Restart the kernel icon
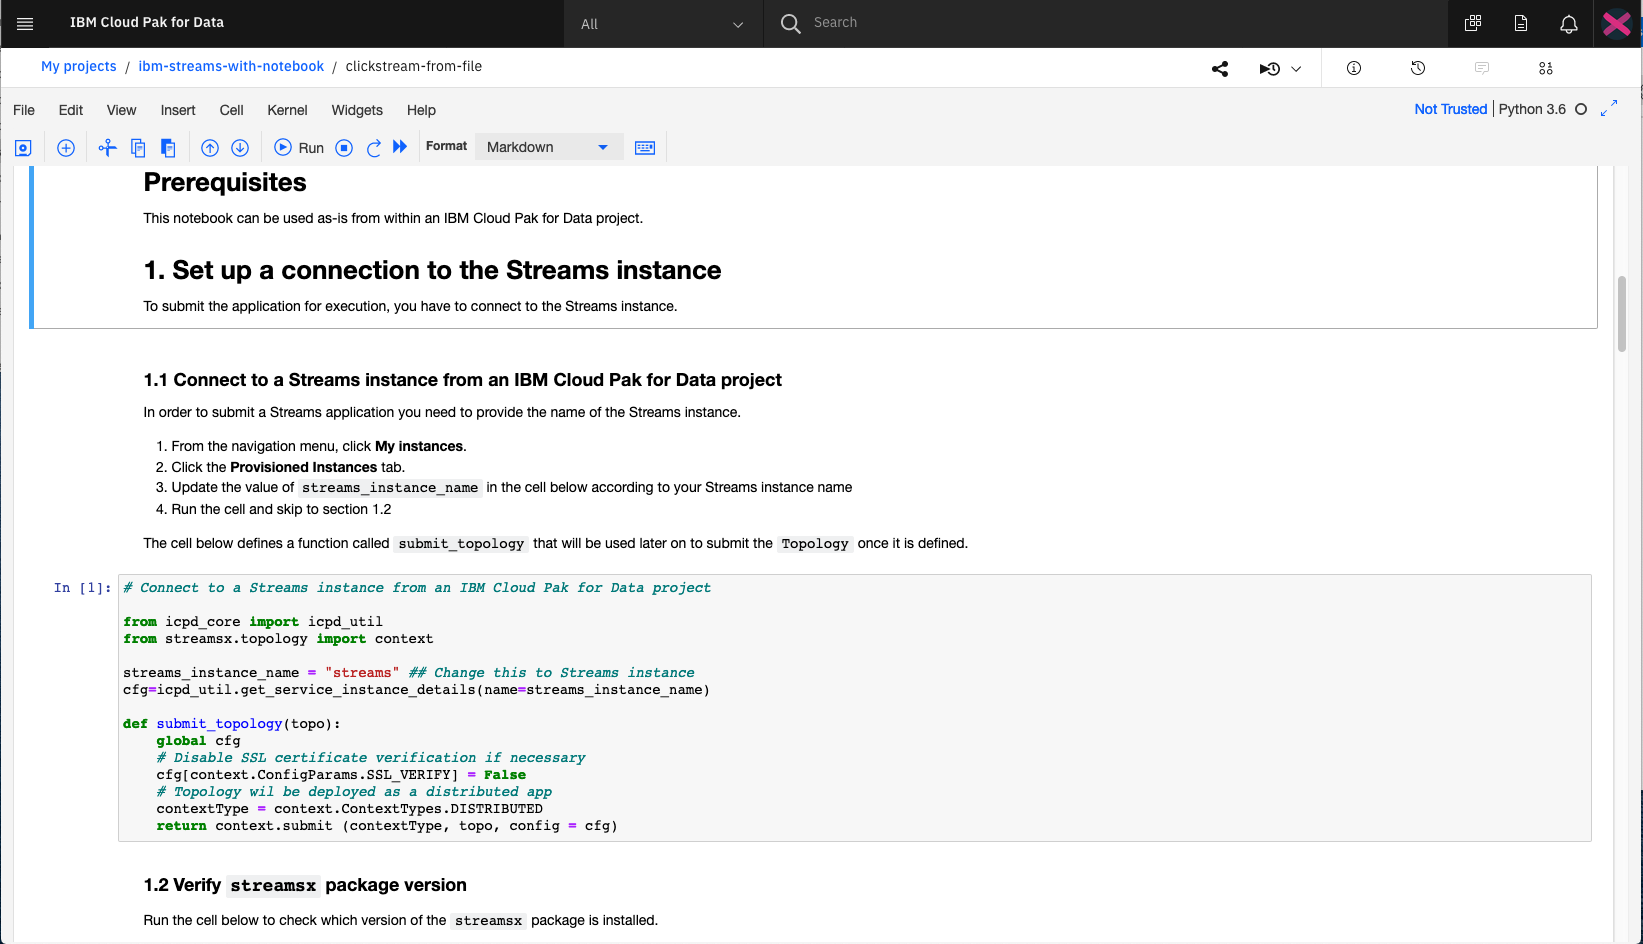The image size is (1643, 944). 373,148
